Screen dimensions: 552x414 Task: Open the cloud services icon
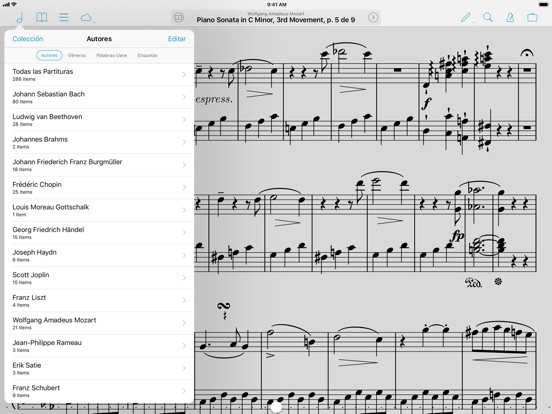click(86, 17)
